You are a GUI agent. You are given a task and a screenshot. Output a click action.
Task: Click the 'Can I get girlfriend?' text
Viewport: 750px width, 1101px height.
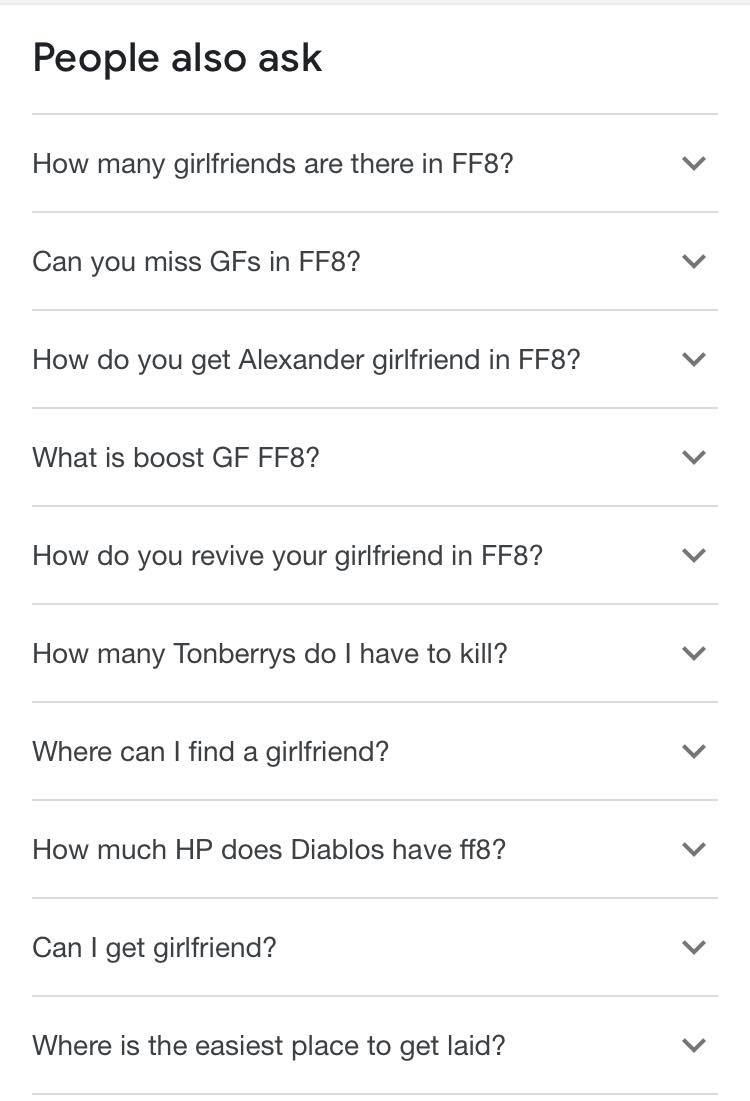tap(154, 947)
